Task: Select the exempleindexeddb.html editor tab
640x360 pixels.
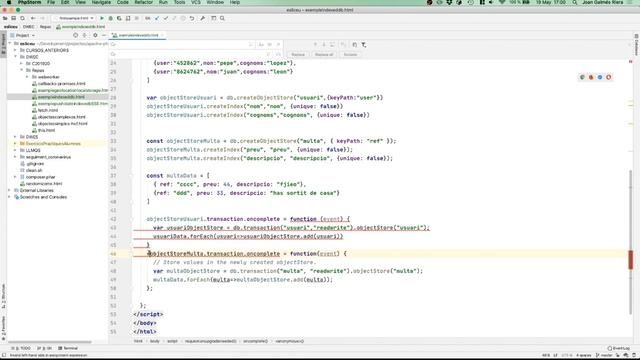Action: click(x=138, y=36)
